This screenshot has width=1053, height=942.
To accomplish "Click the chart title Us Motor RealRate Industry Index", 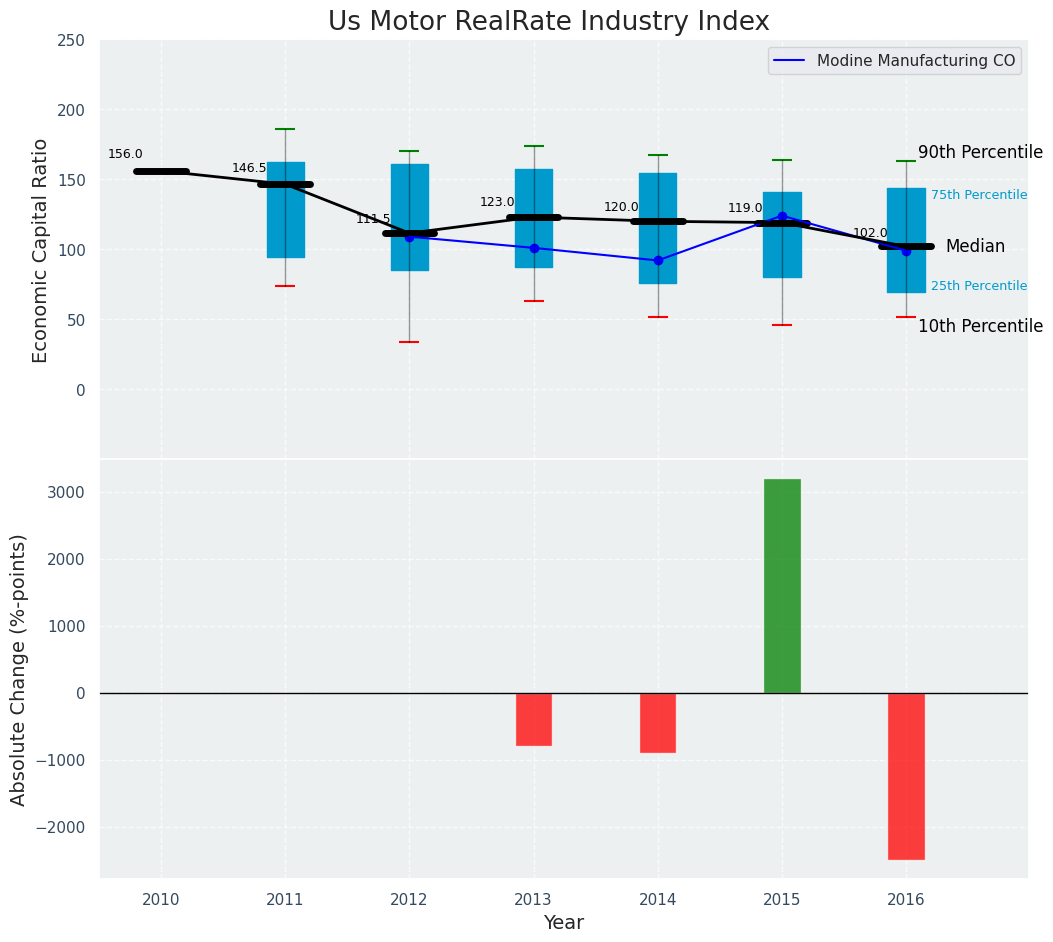I will [x=548, y=22].
